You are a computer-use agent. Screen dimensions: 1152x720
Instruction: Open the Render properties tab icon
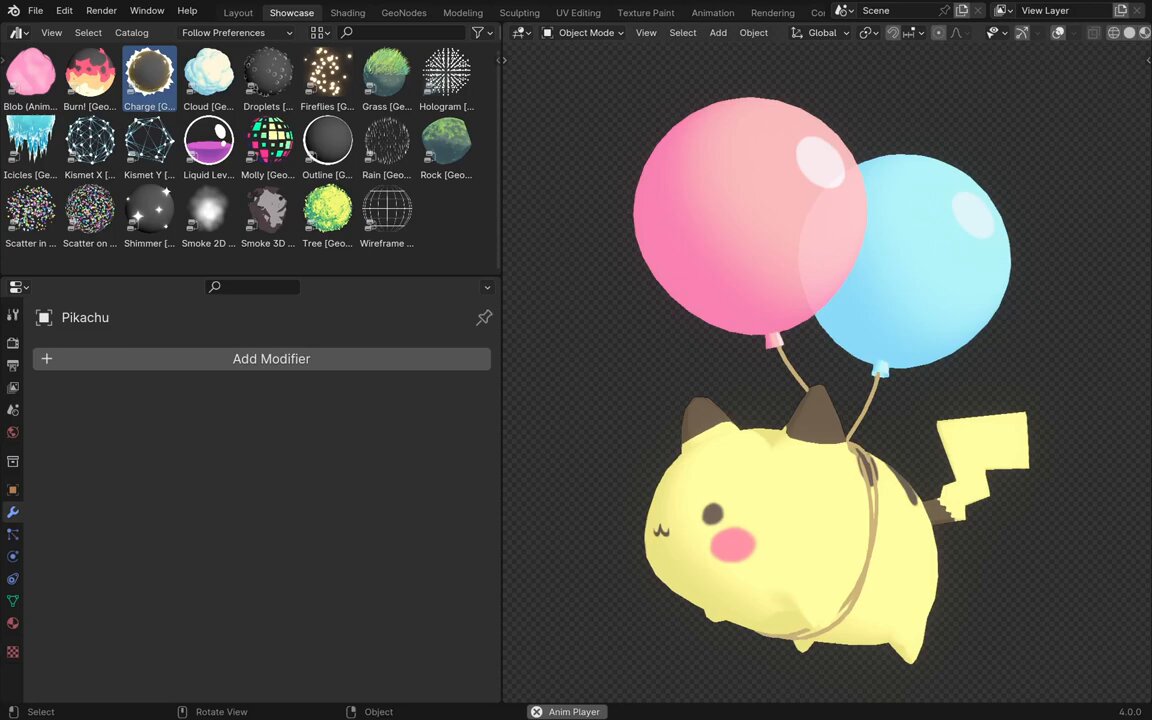tap(12, 343)
